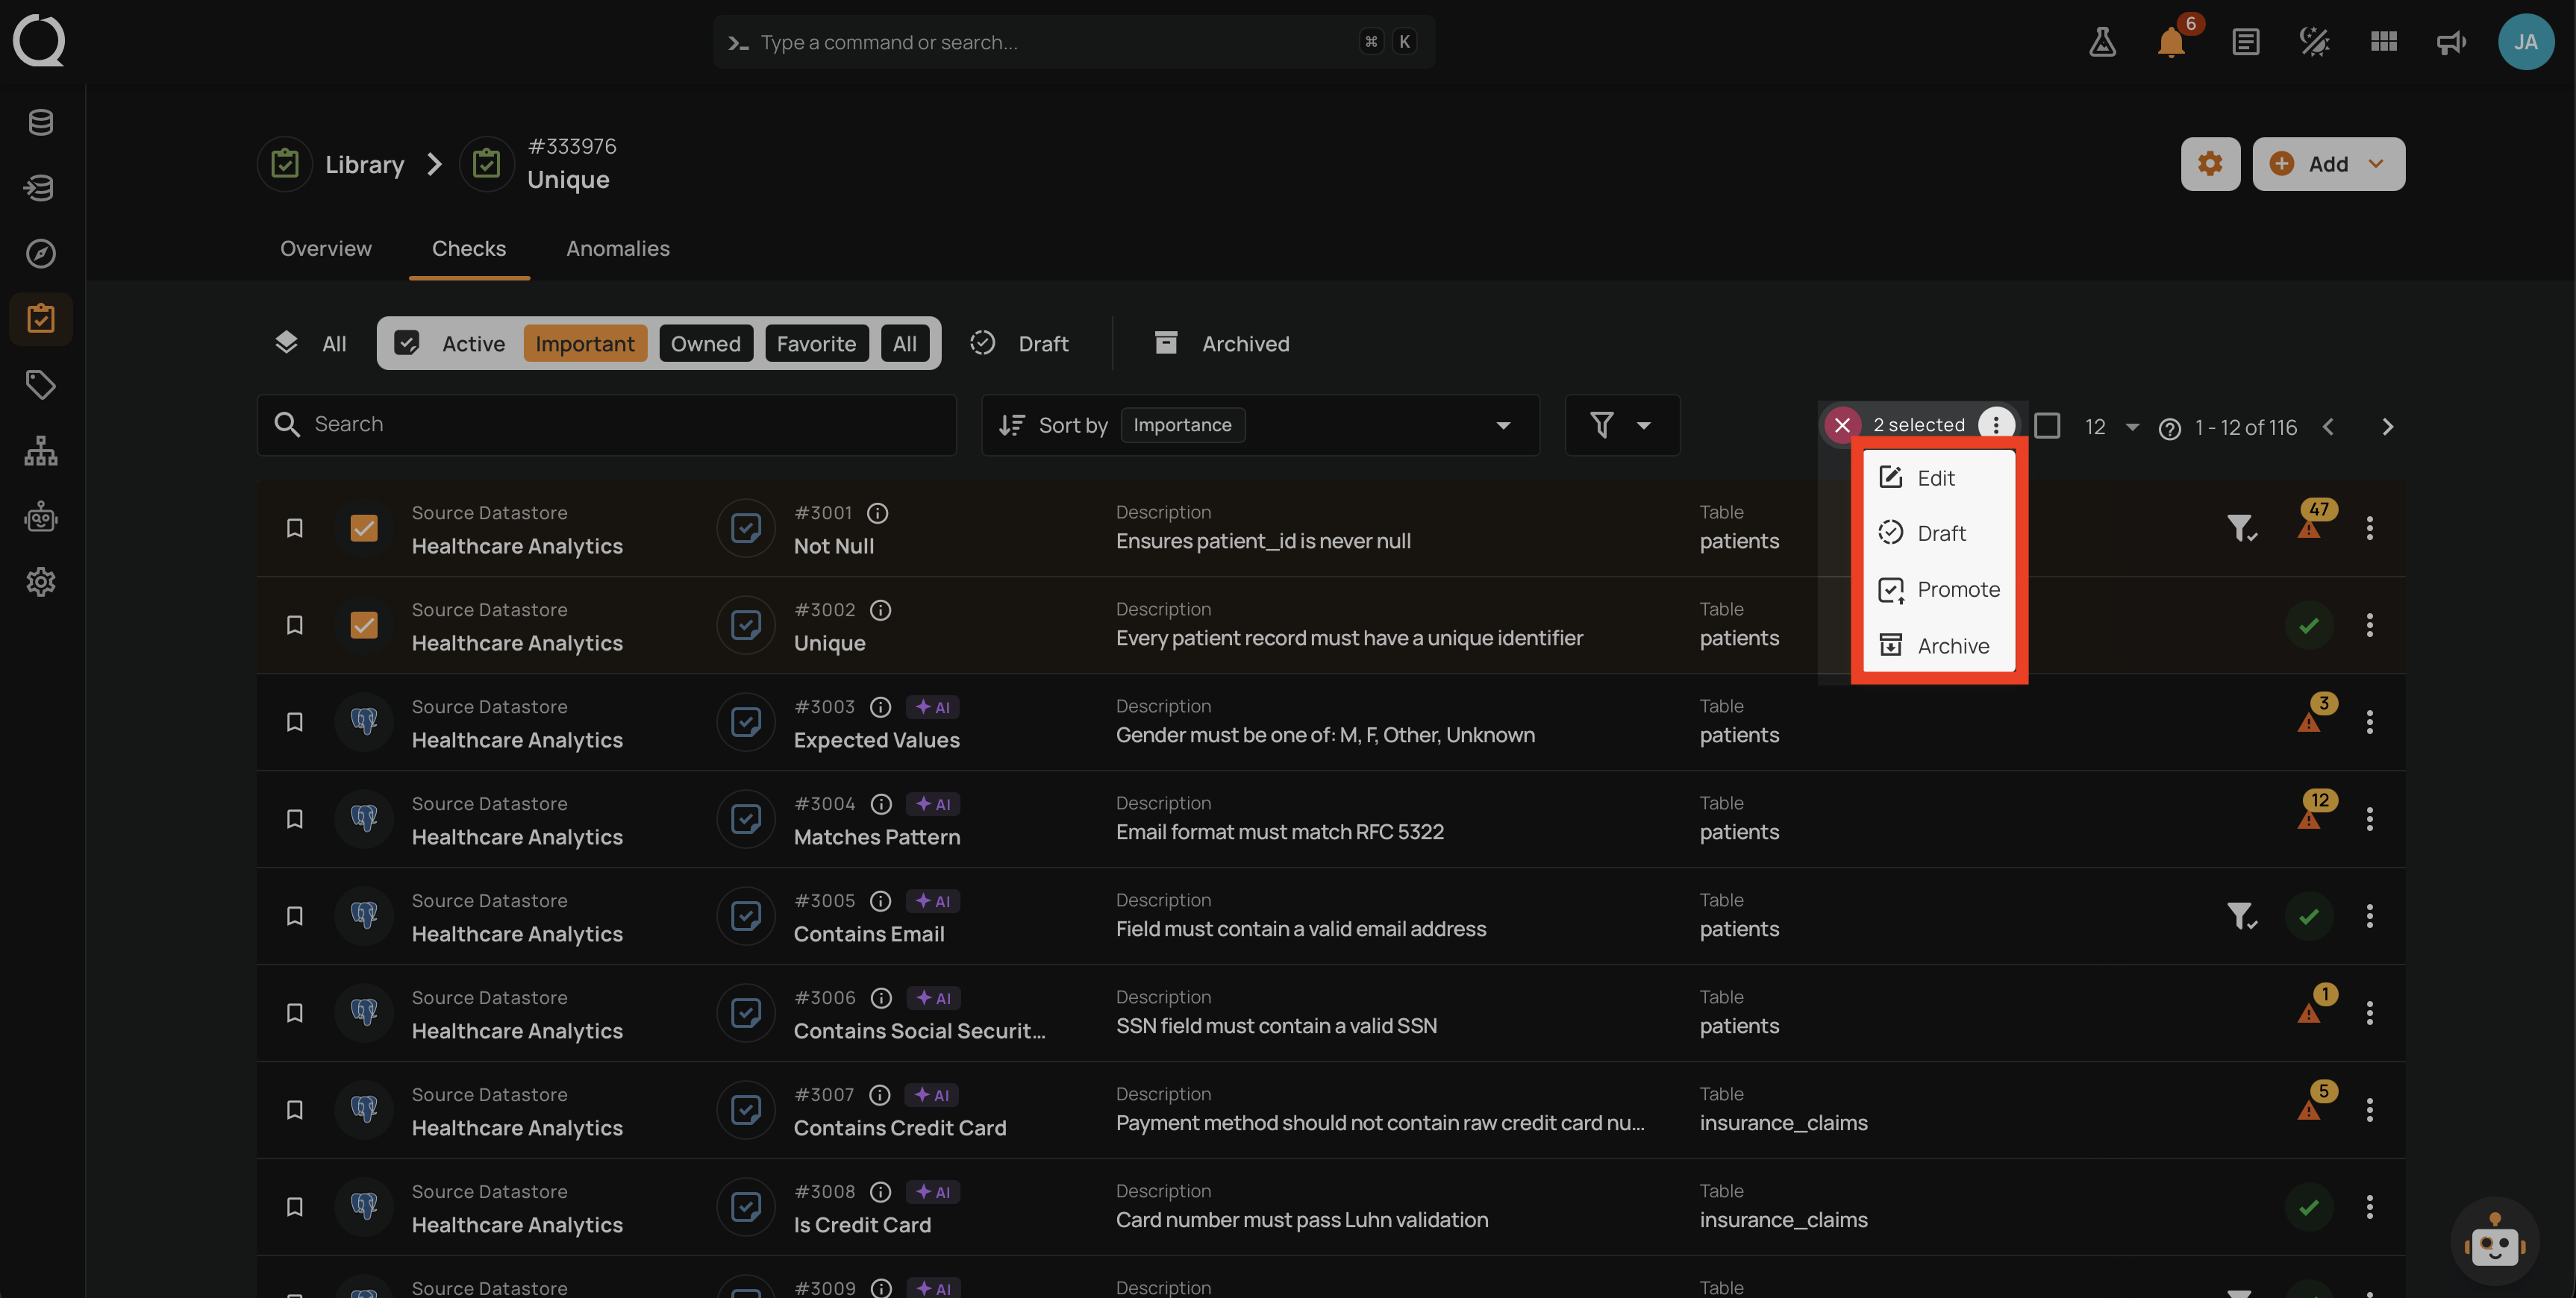
Task: Uncheck the #3002 Unique row checkbox
Action: 364,625
